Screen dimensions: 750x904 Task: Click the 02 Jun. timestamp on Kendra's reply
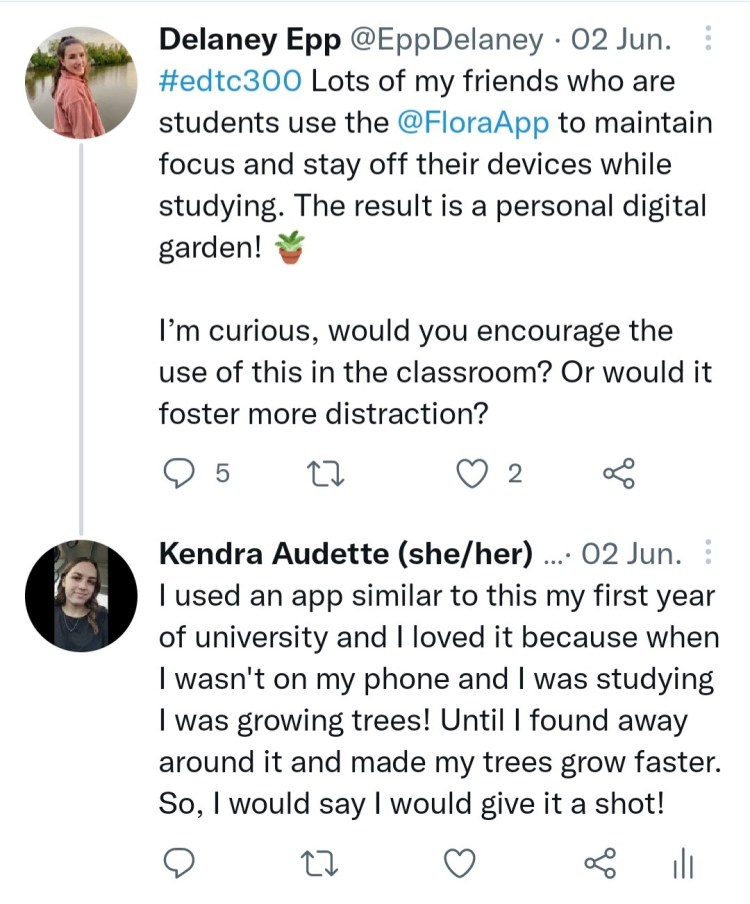click(632, 553)
